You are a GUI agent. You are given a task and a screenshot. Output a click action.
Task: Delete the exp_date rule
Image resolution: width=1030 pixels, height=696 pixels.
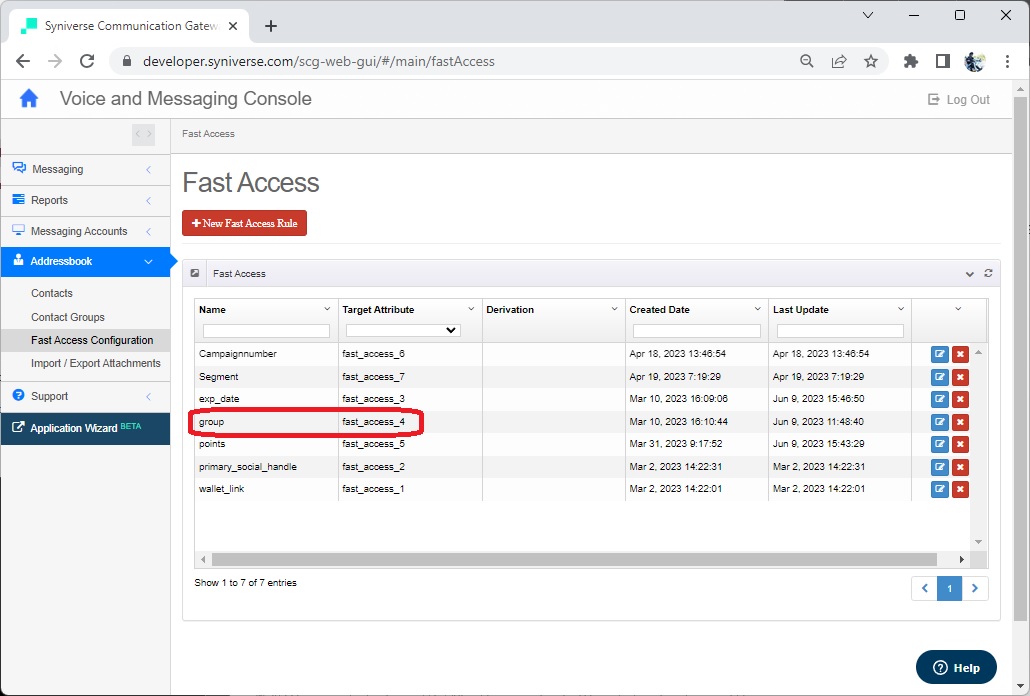click(x=960, y=399)
